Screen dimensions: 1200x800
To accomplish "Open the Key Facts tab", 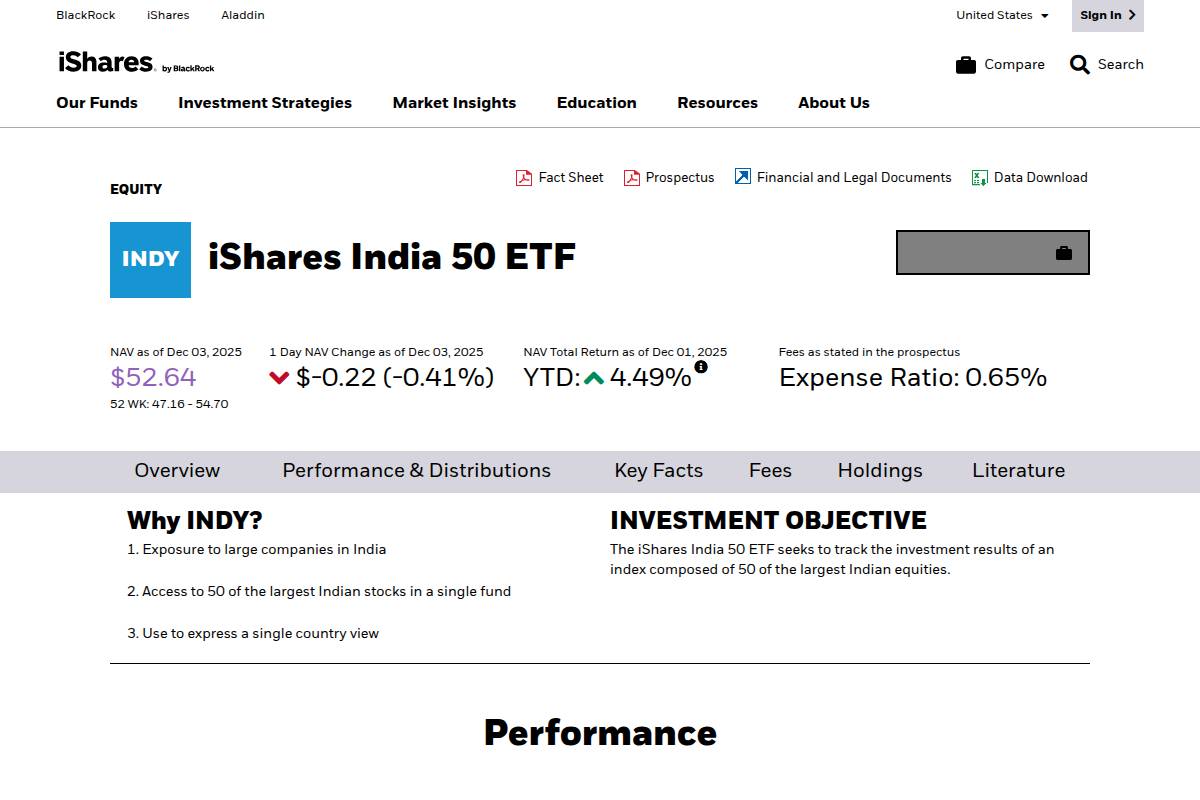I will (x=658, y=470).
